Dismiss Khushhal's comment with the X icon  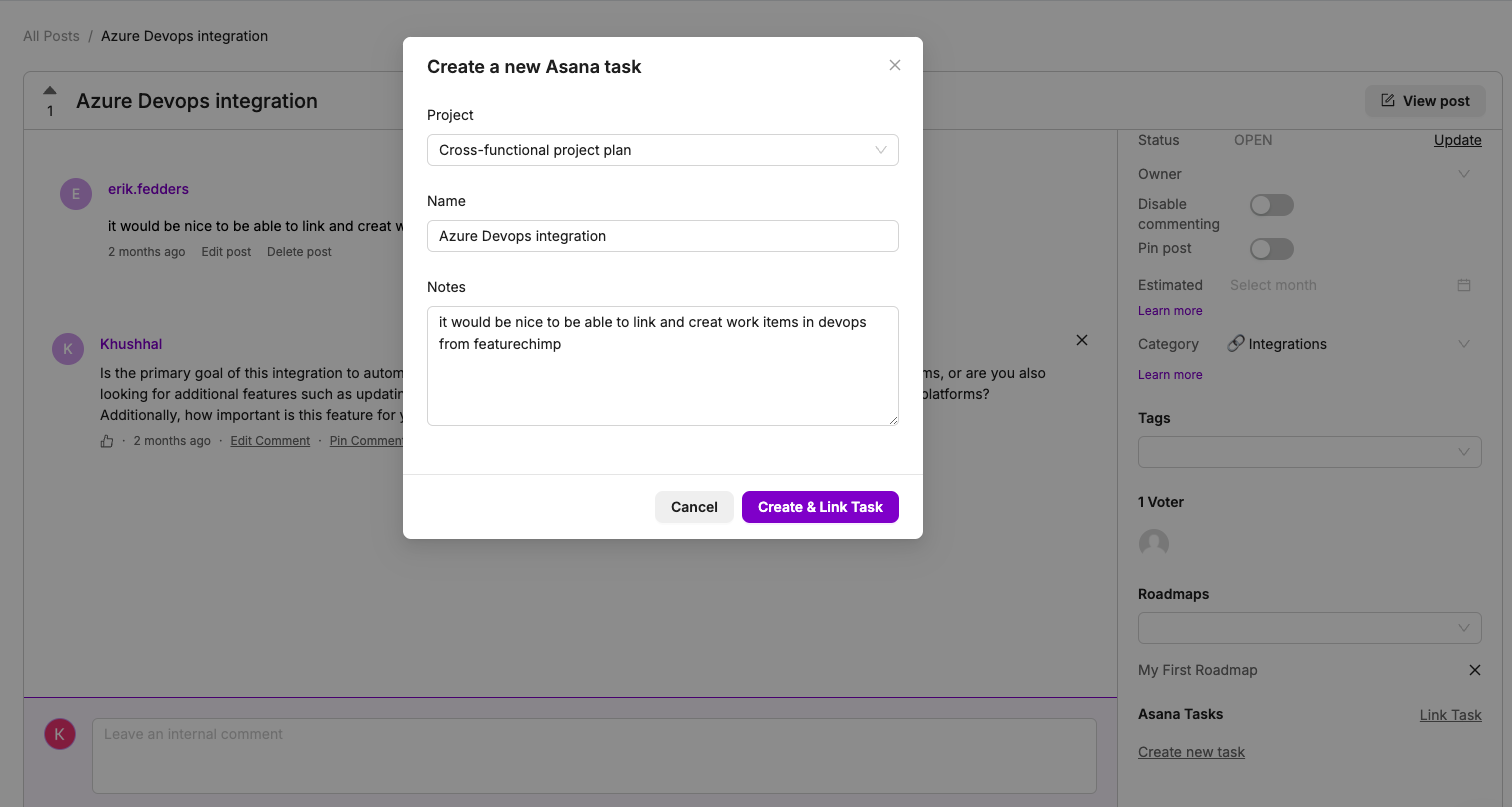(1081, 340)
